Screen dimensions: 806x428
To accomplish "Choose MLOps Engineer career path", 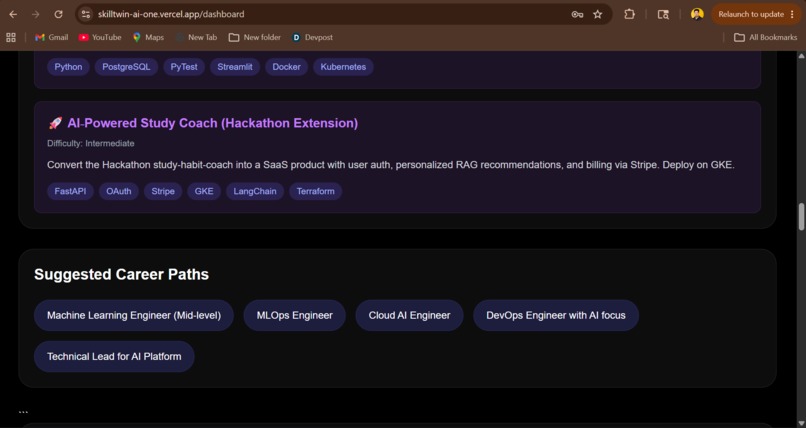I will click(x=295, y=315).
